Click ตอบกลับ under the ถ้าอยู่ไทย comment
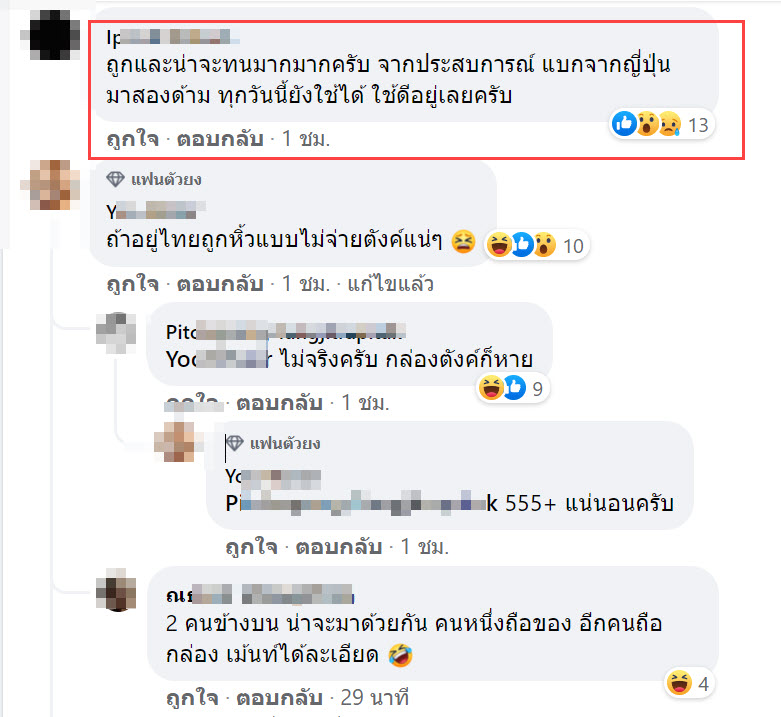The width and height of the screenshot is (781, 717). (220, 283)
